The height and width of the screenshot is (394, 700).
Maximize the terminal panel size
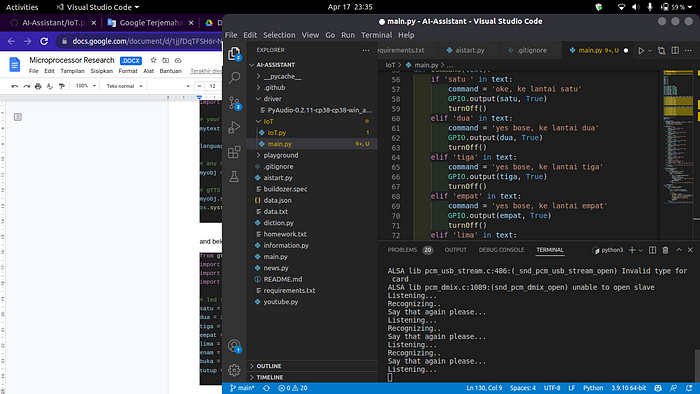click(679, 250)
